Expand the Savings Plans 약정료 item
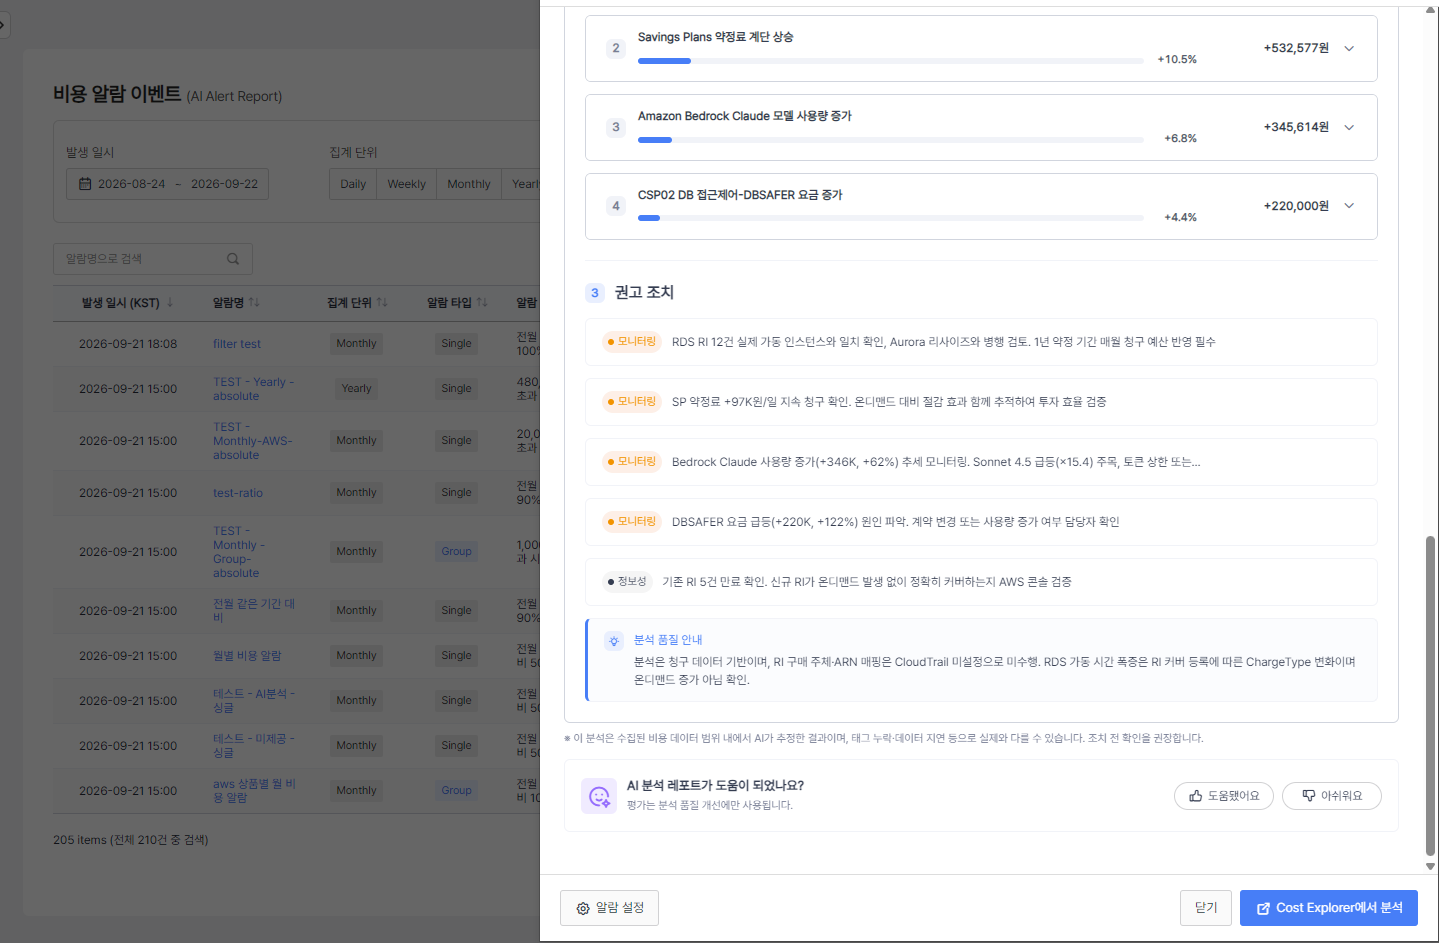1439x943 pixels. pyautogui.click(x=1349, y=48)
